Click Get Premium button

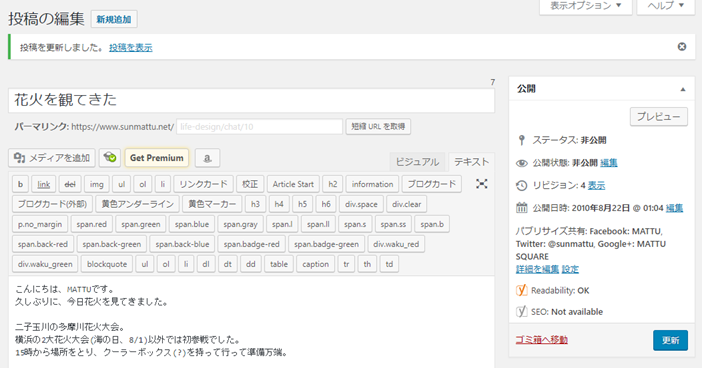157,158
